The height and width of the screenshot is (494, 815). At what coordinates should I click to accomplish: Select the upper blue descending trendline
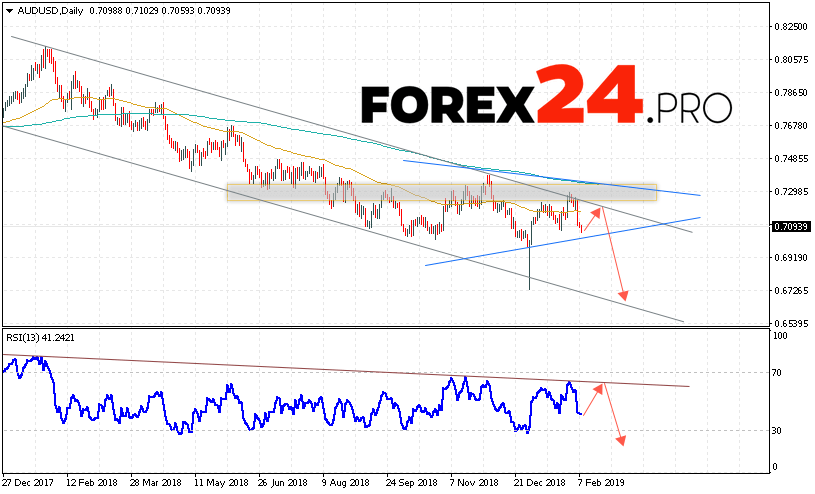click(550, 177)
